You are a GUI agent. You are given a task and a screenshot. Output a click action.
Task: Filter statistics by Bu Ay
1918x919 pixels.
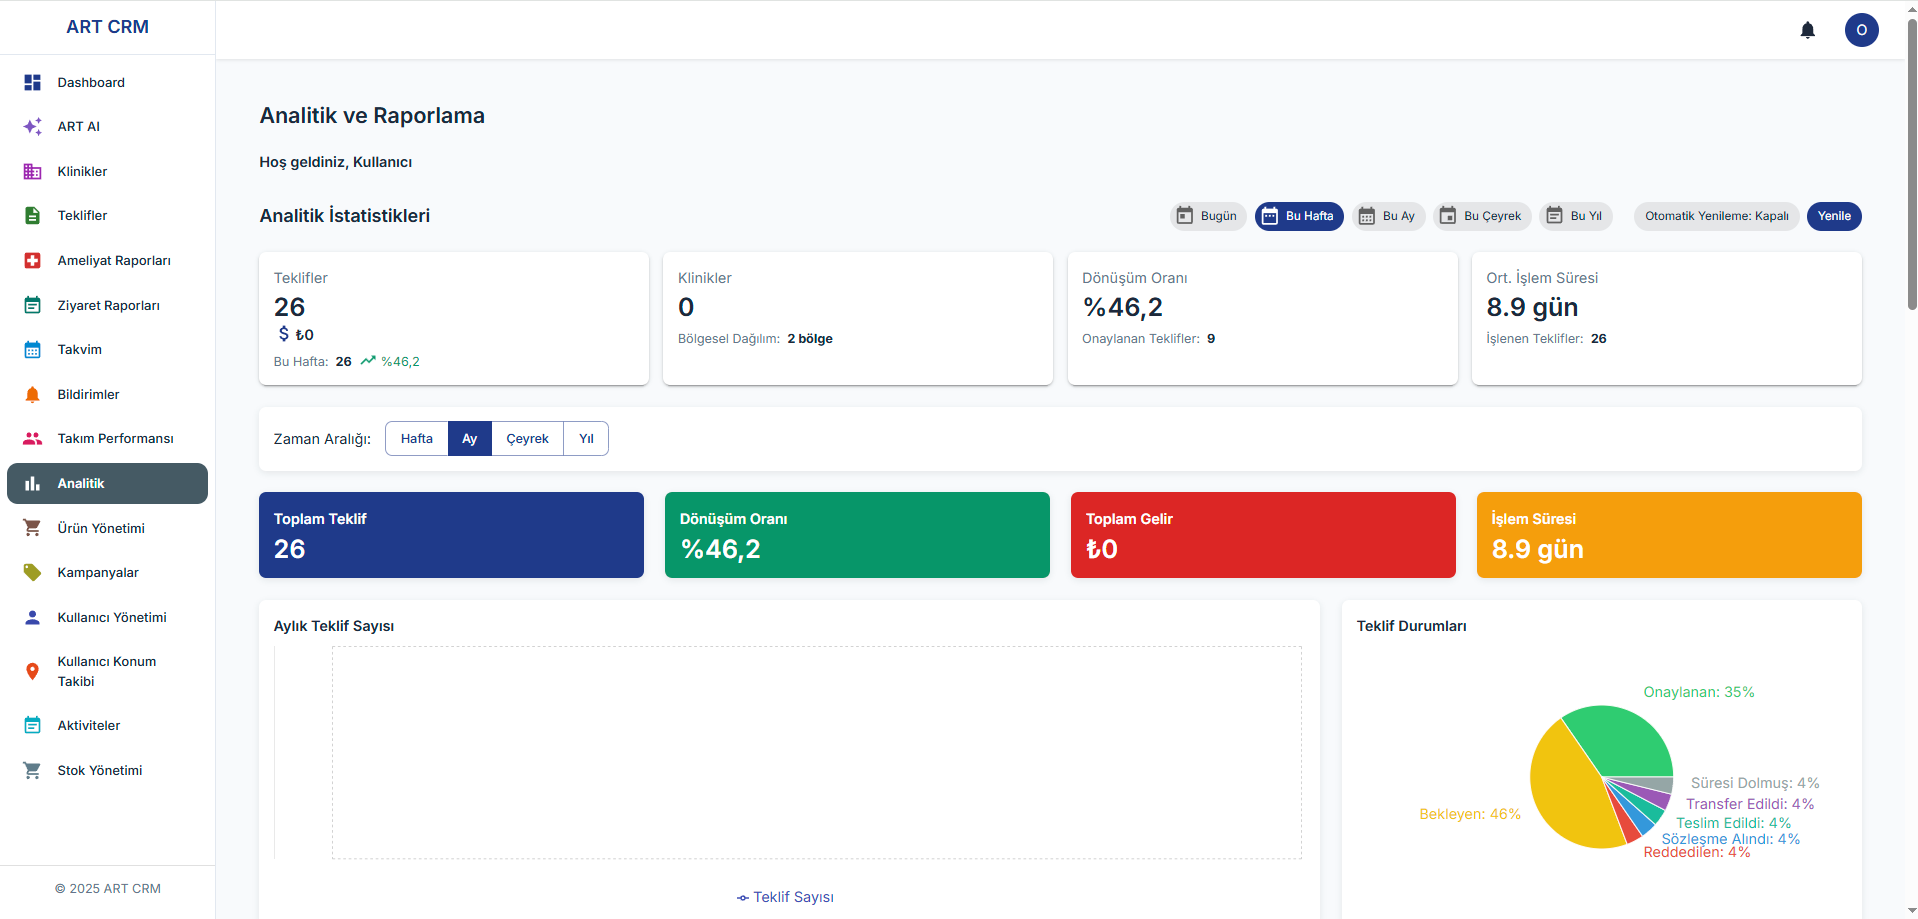tap(1388, 216)
